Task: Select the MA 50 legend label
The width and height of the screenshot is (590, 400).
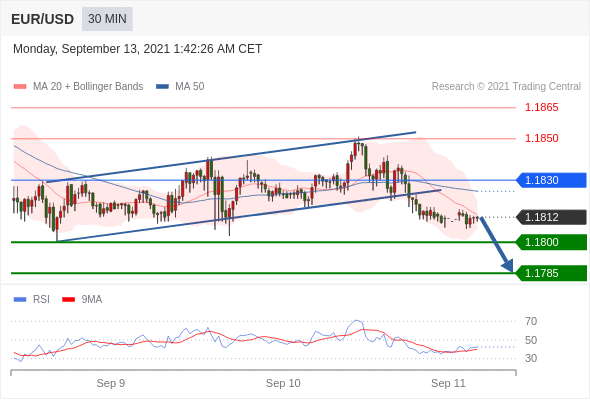Action: (190, 87)
